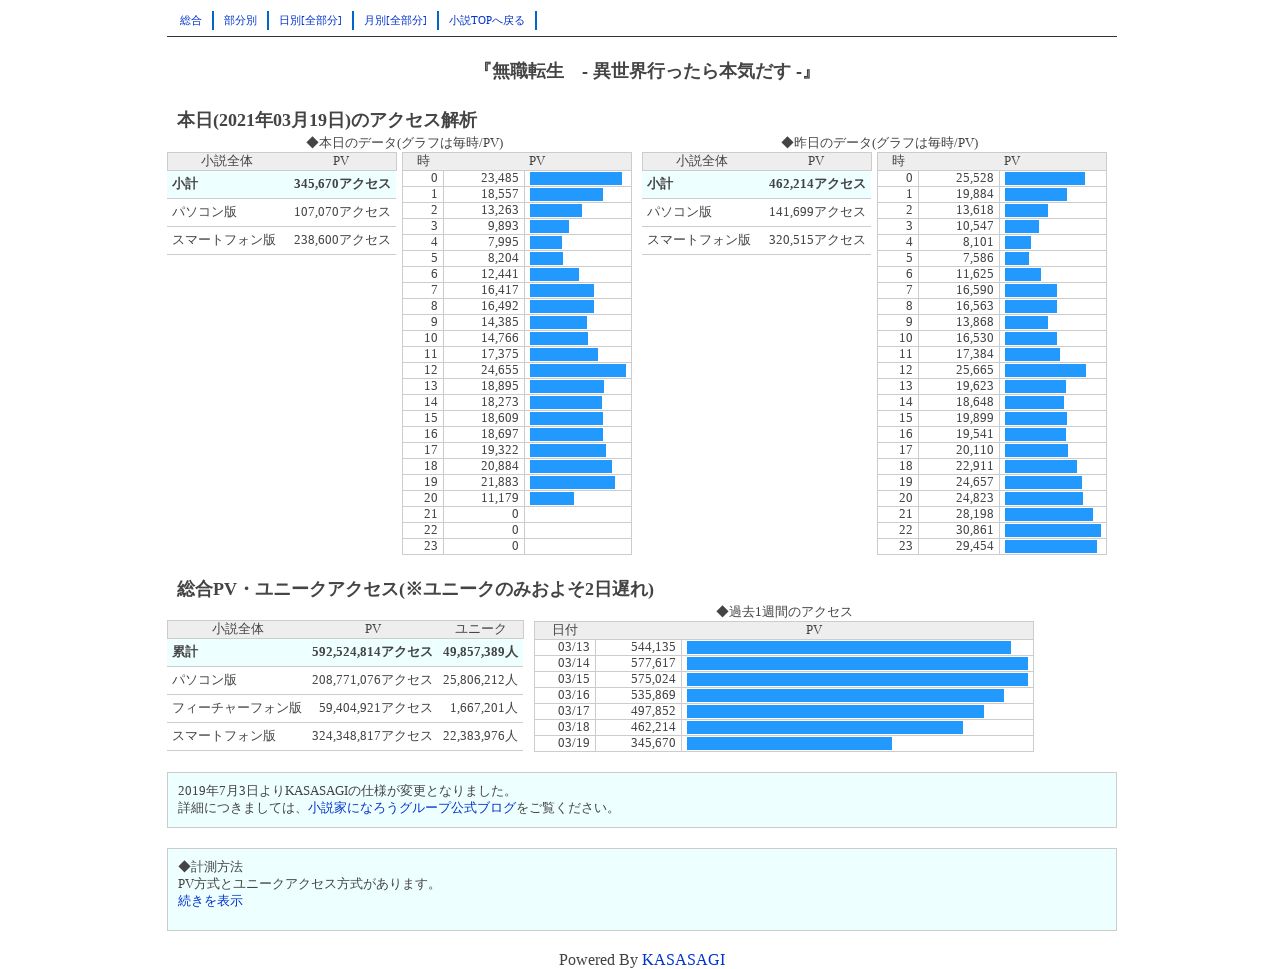Open the 総合 navigation link

coord(191,20)
